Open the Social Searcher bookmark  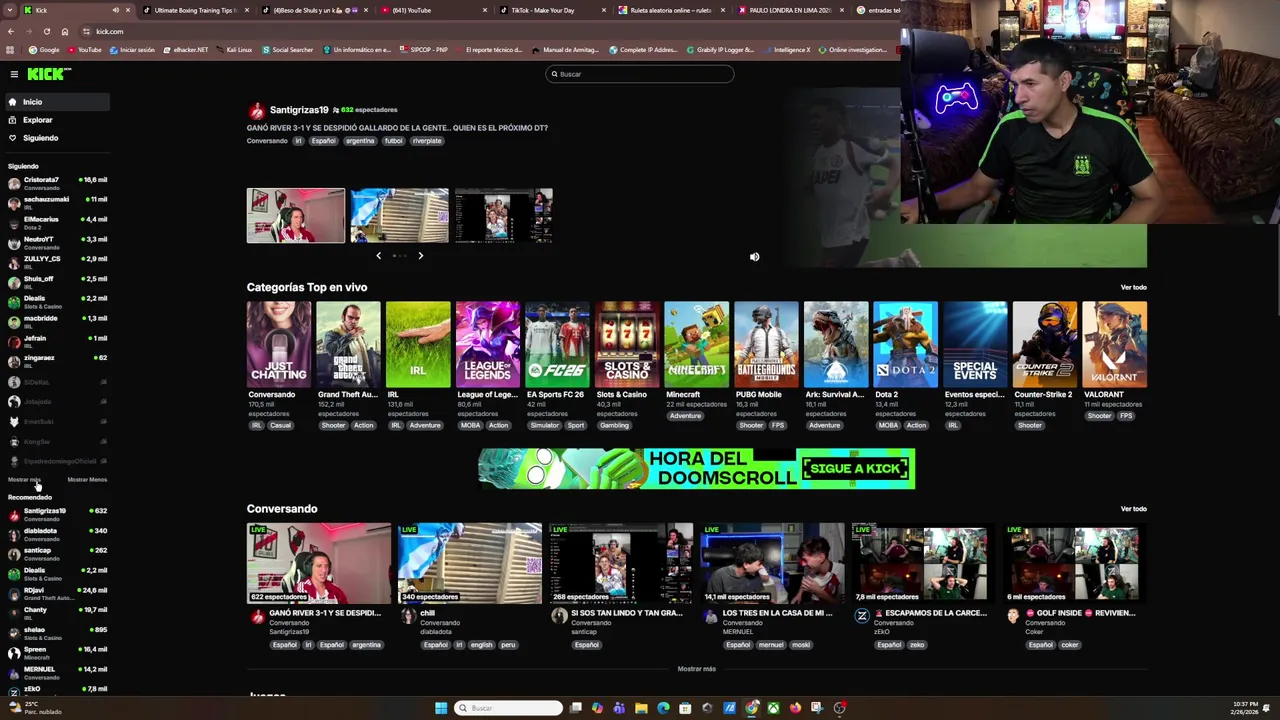coord(287,49)
